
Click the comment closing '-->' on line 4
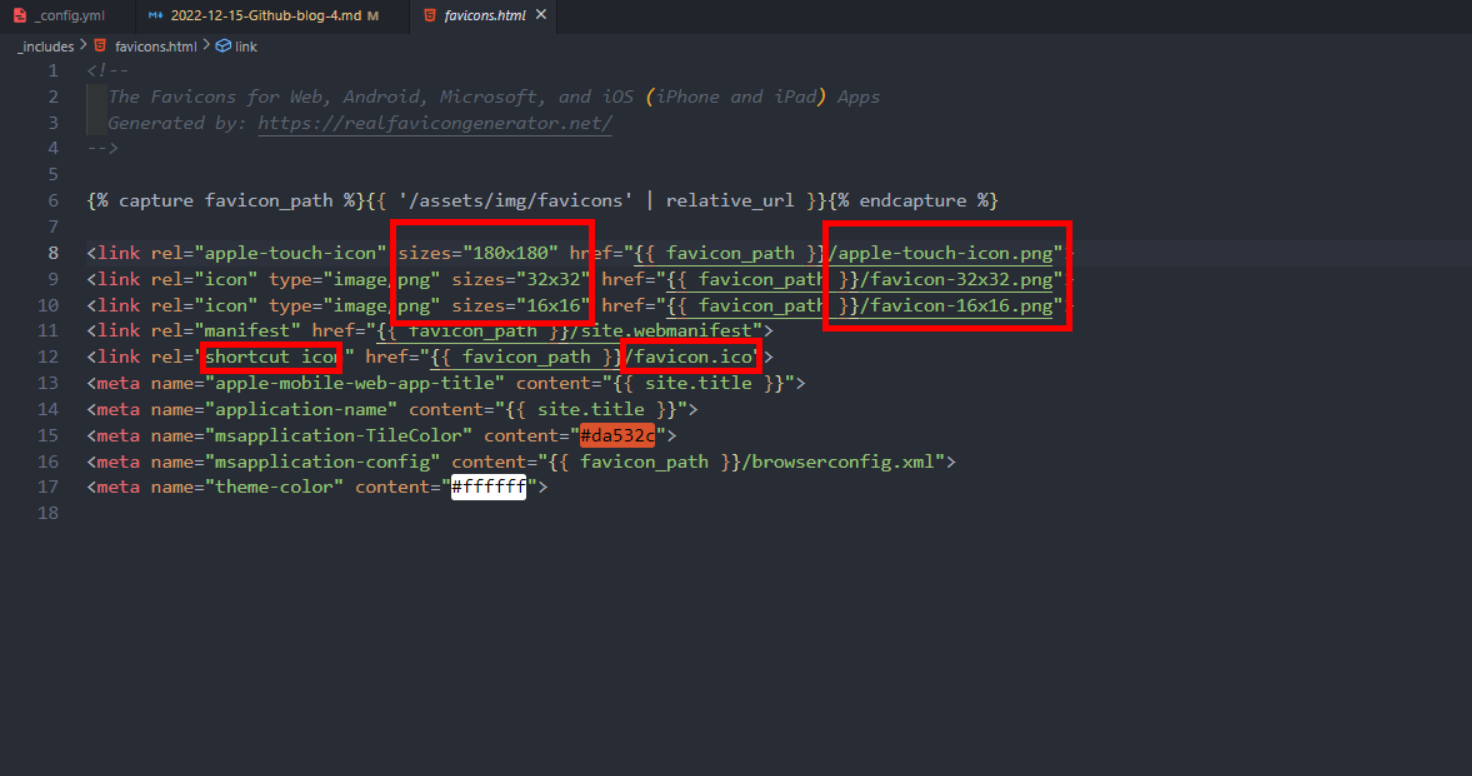click(x=103, y=149)
